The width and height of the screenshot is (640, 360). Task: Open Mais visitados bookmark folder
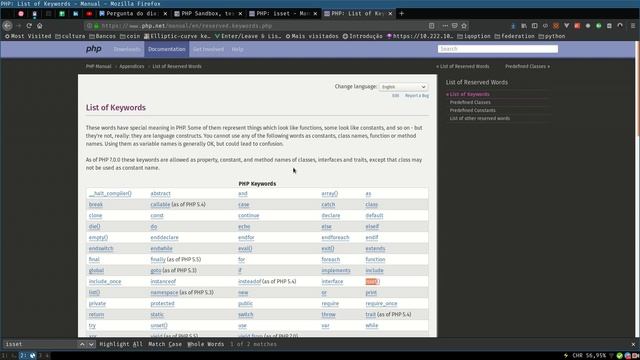pos(312,36)
